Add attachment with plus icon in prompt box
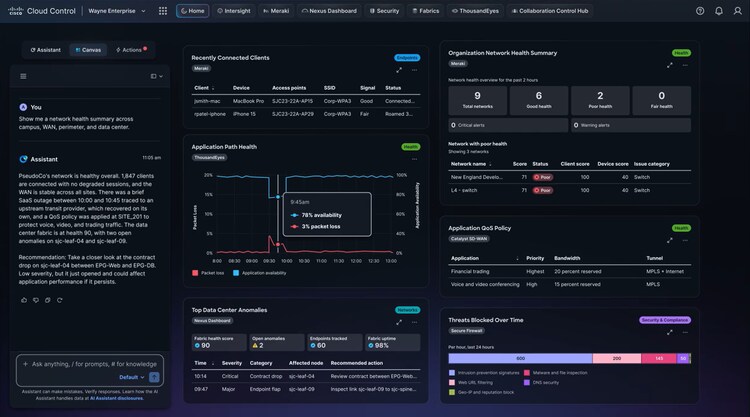Screen dimensions: 750x417 [25, 364]
